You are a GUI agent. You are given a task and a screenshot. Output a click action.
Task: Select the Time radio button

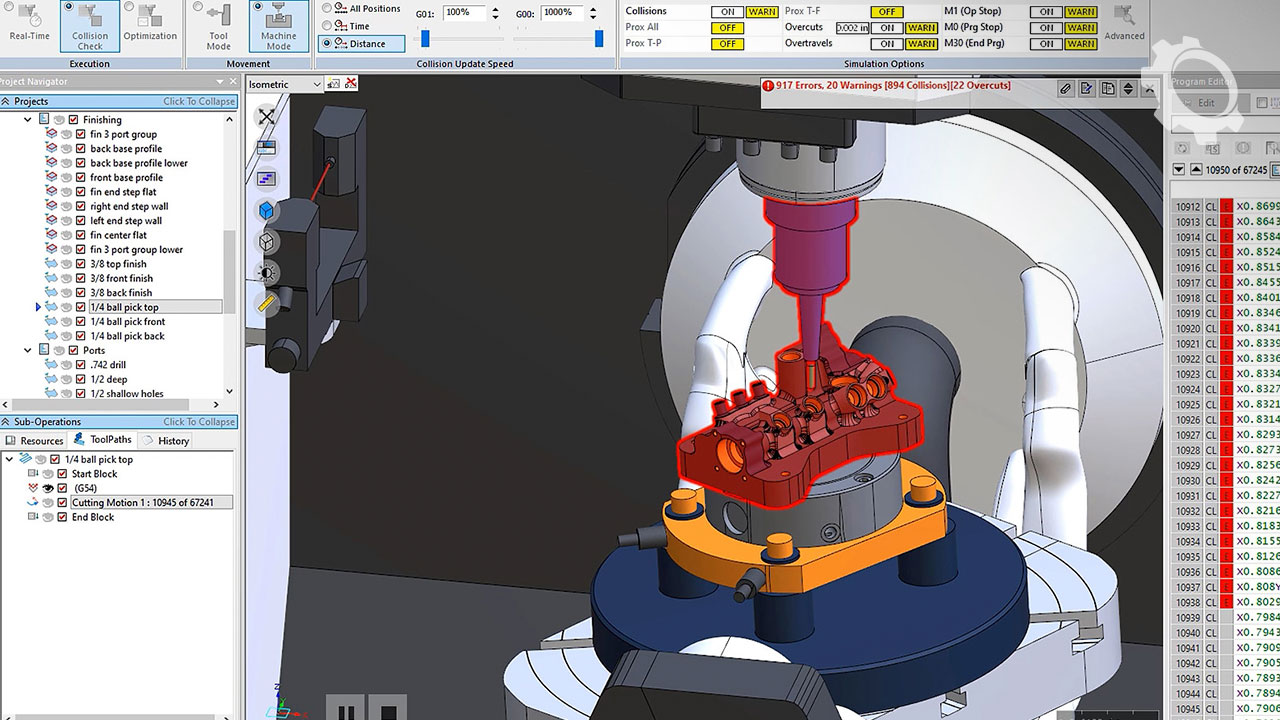pos(327,26)
